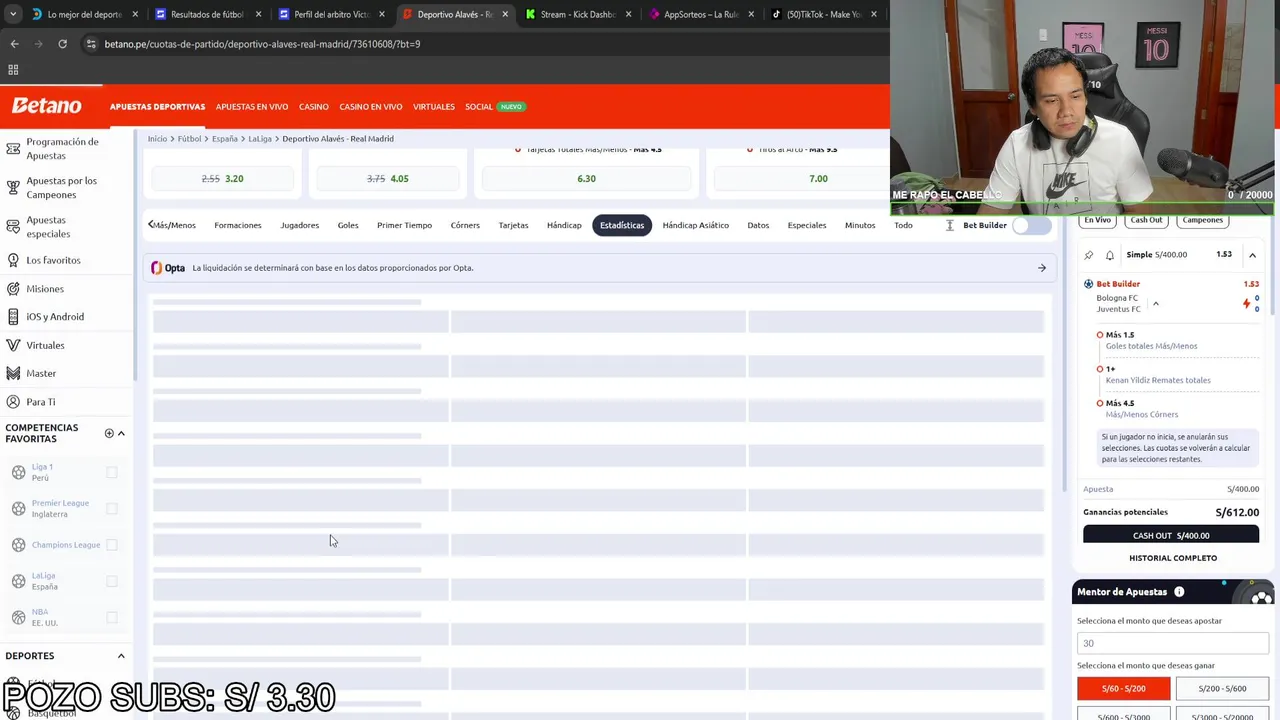The image size is (1280, 720).
Task: Click the CASH OUT S/400.00 button
Action: 1171,535
